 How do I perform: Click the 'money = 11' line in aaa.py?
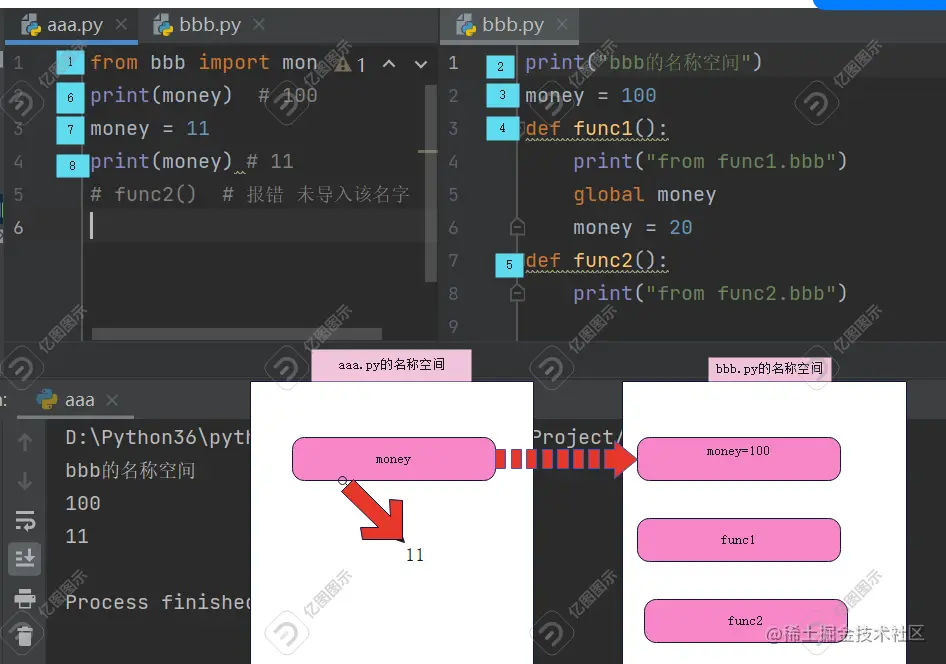(150, 128)
